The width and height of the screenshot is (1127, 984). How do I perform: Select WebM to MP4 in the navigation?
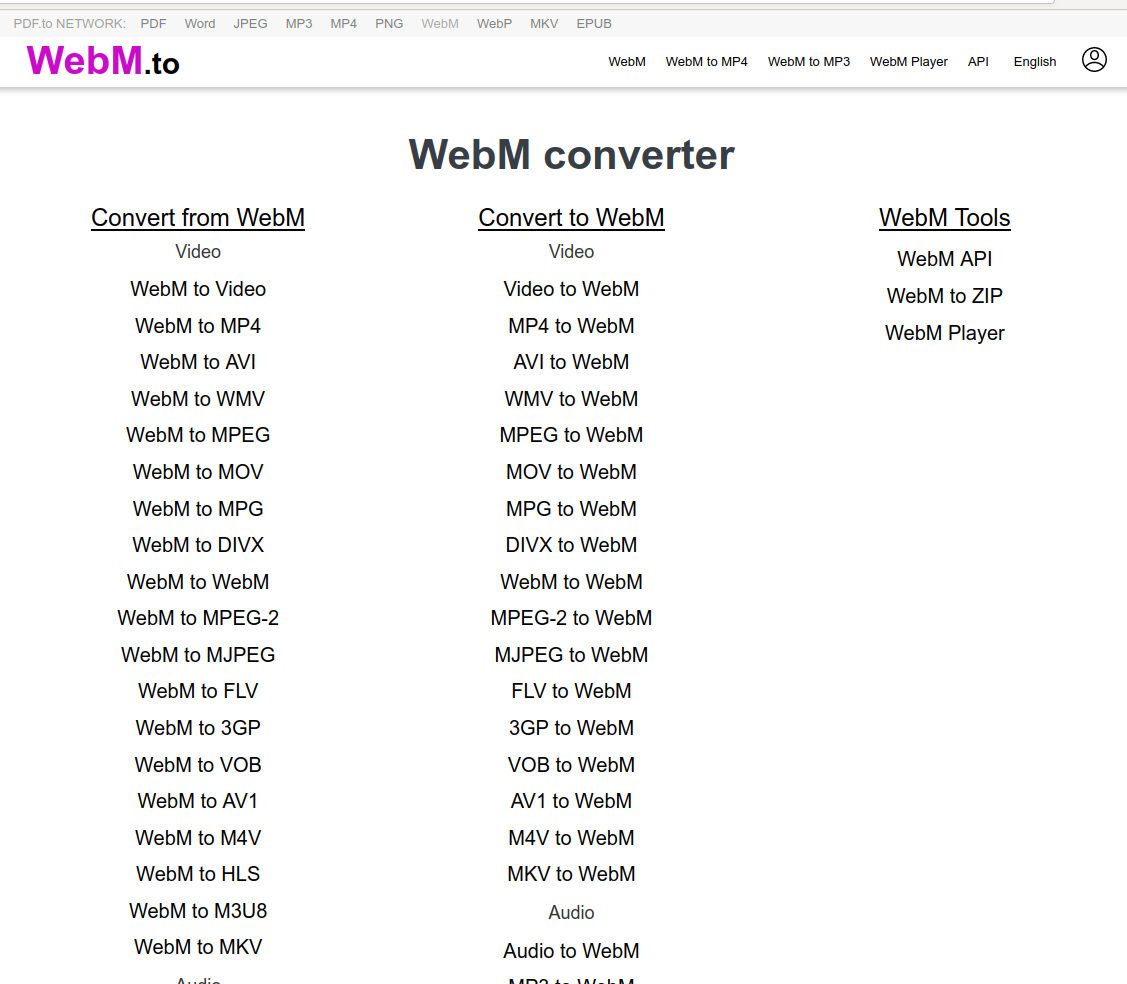click(x=706, y=61)
